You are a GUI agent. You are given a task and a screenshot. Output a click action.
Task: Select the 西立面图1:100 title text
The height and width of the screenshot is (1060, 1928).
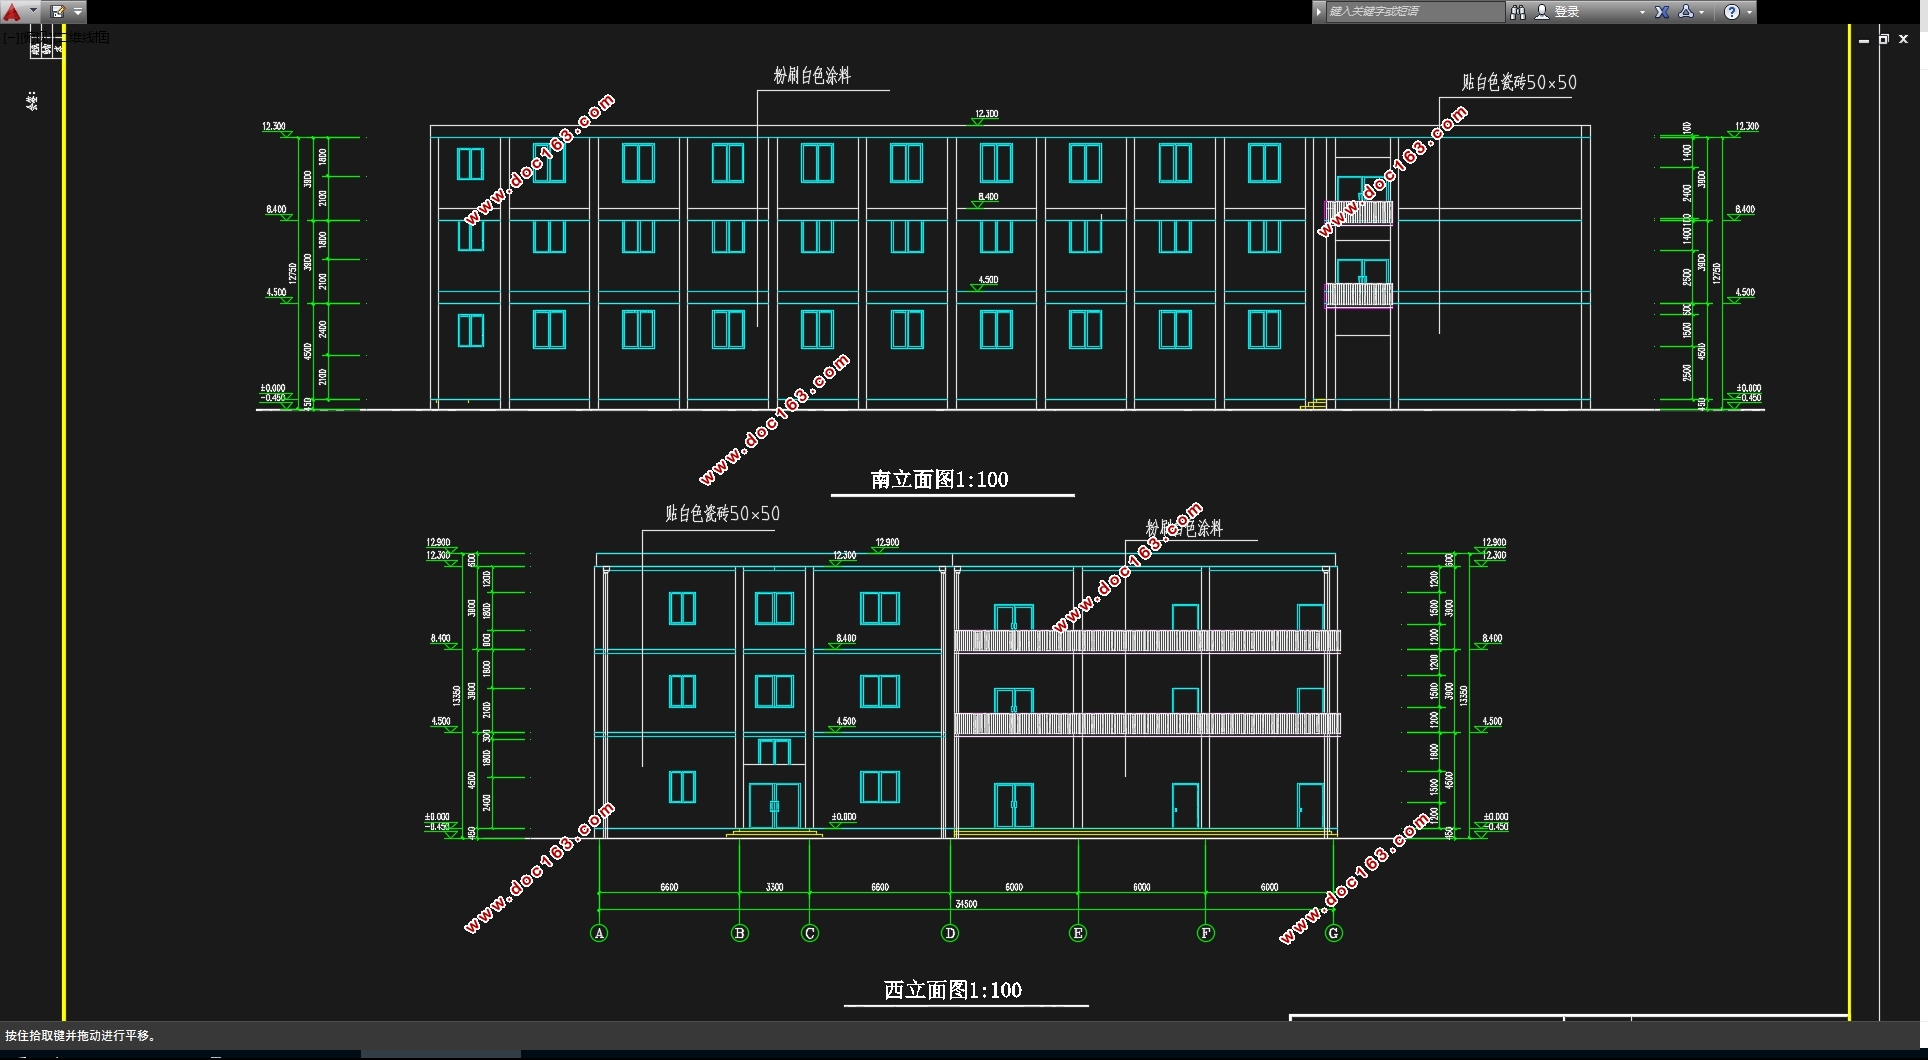pyautogui.click(x=953, y=990)
